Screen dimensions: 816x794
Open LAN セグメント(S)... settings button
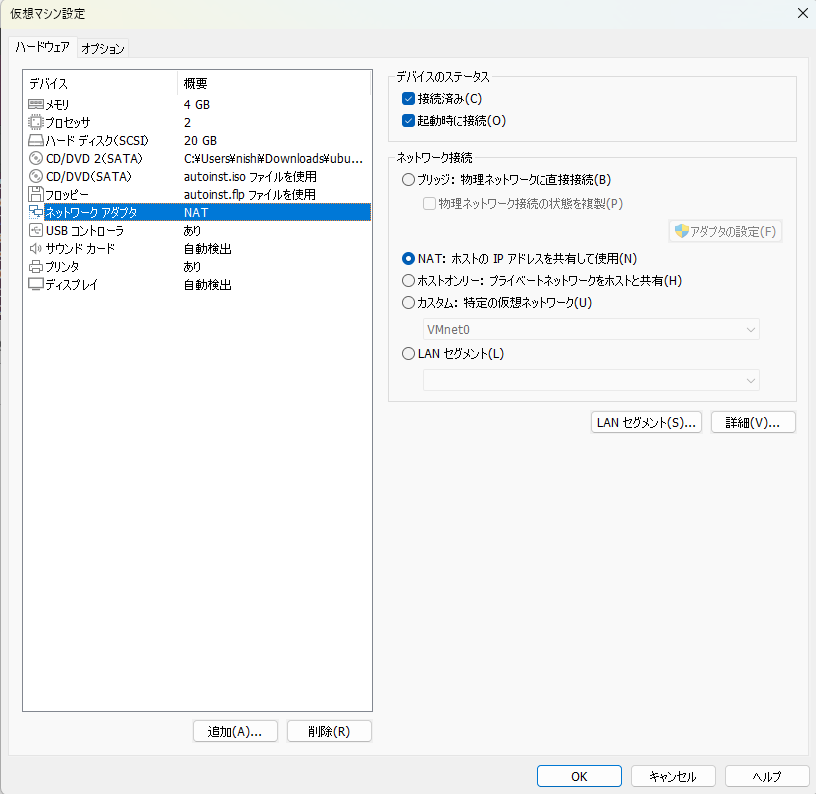[646, 422]
